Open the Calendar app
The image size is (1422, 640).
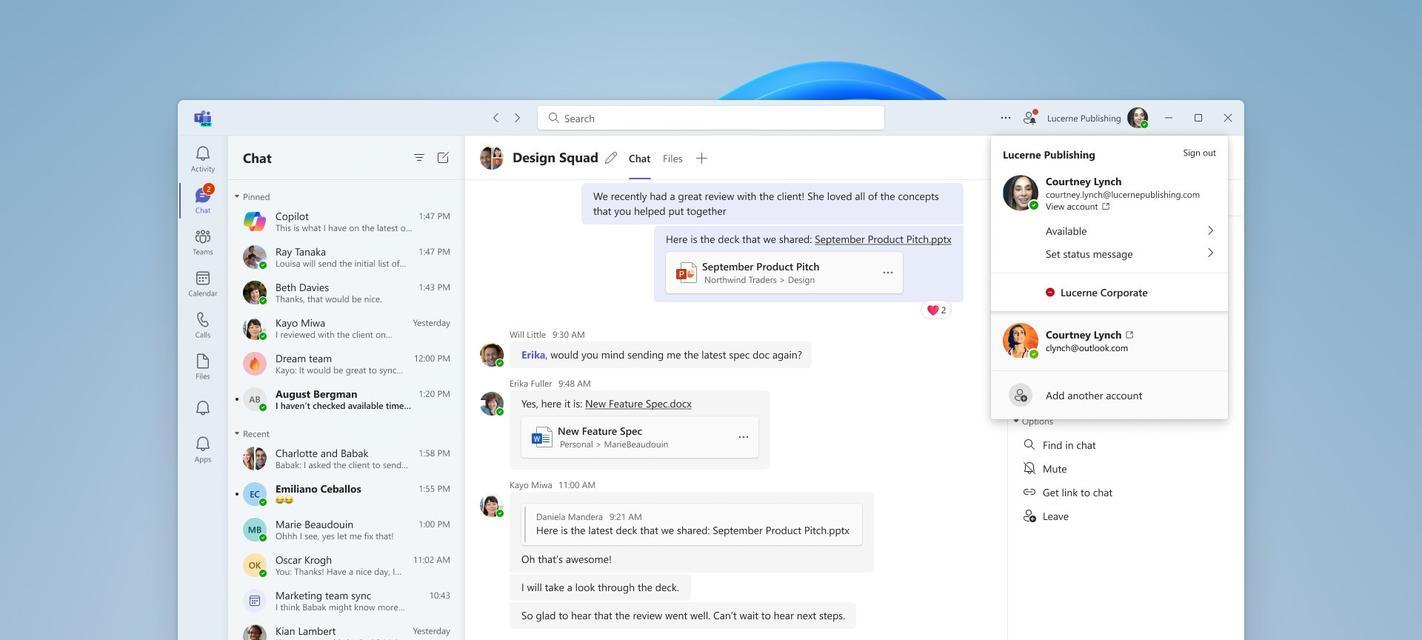tap(203, 284)
